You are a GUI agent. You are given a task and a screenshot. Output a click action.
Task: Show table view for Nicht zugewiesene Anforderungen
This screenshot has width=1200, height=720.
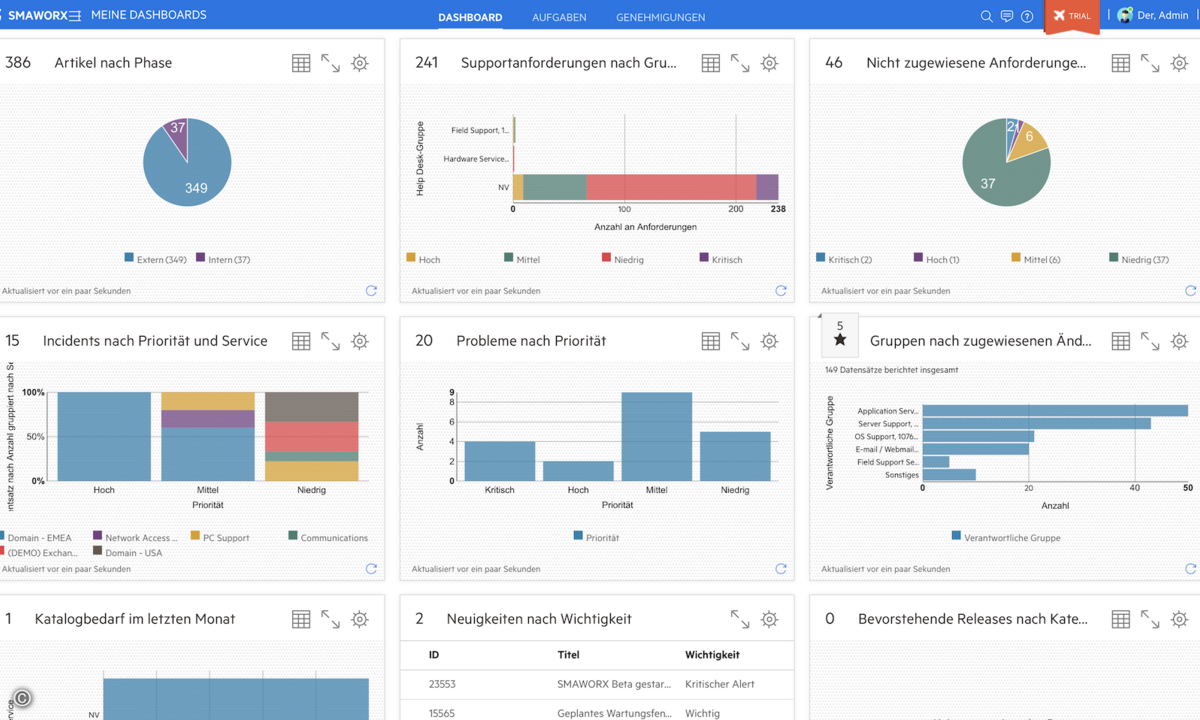[x=1121, y=63]
